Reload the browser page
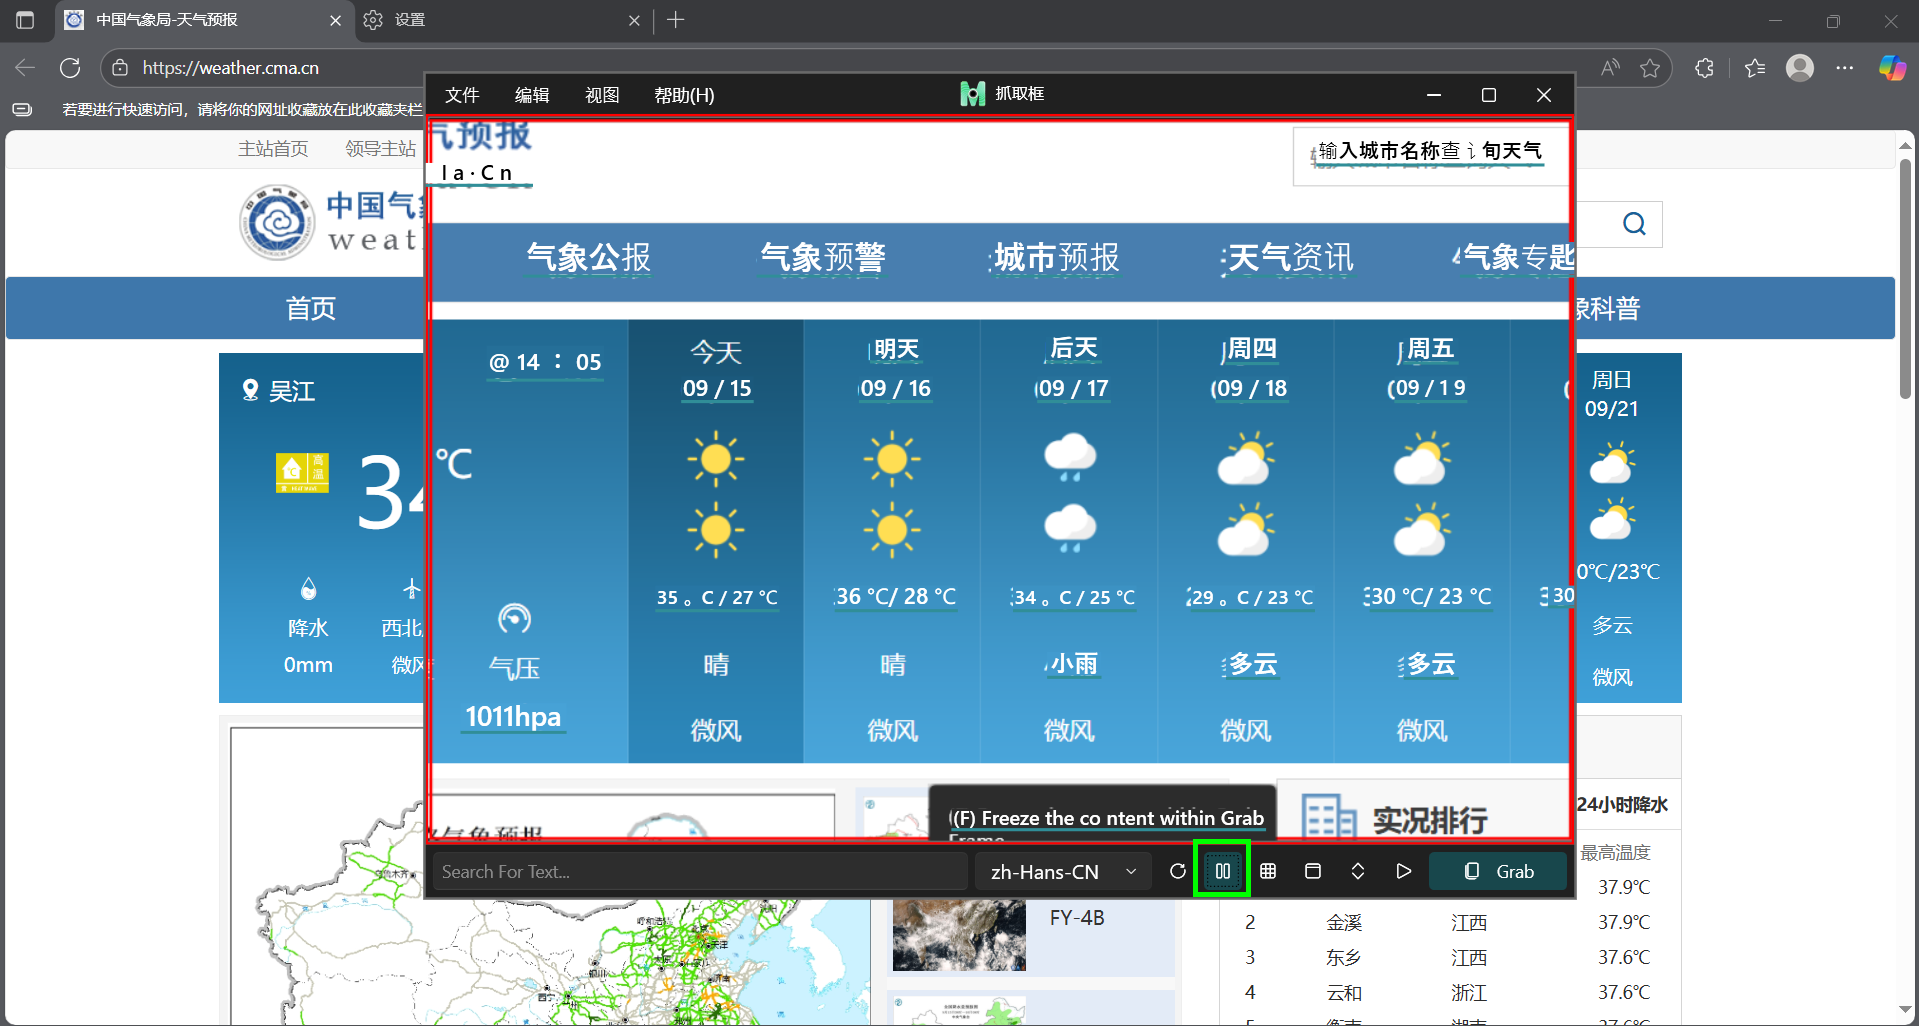Image resolution: width=1919 pixels, height=1026 pixels. (70, 68)
